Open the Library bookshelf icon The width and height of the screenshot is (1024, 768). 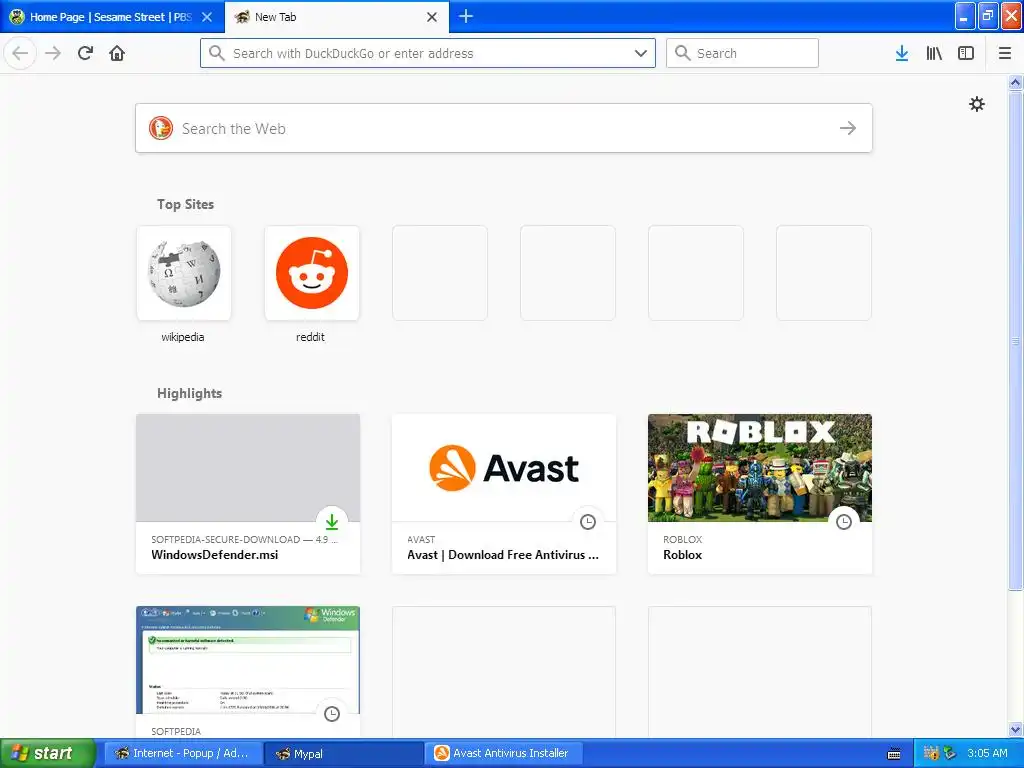(934, 53)
